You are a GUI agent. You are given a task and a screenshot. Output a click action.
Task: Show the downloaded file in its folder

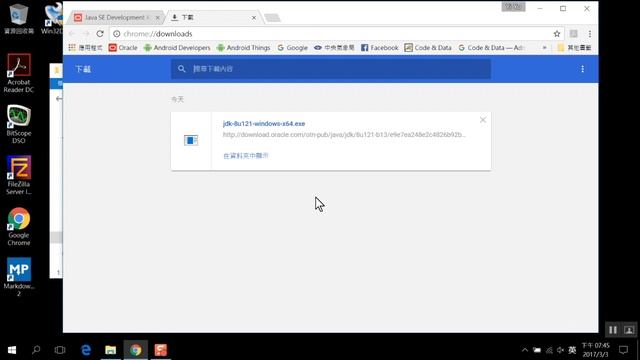(246, 156)
